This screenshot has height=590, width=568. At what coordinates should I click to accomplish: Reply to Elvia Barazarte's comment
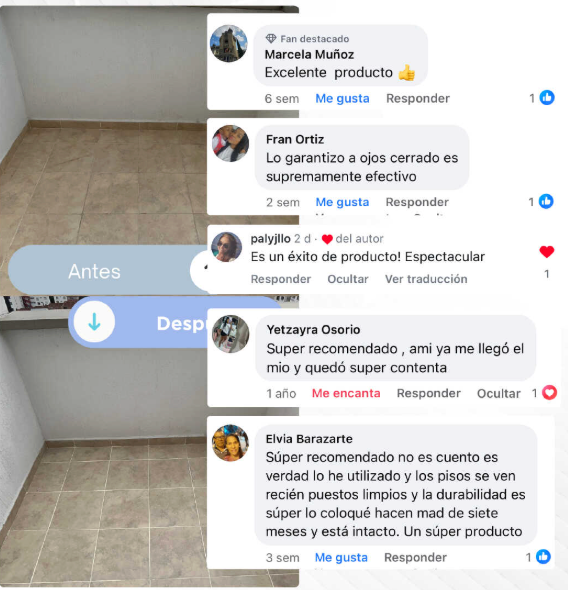(415, 557)
